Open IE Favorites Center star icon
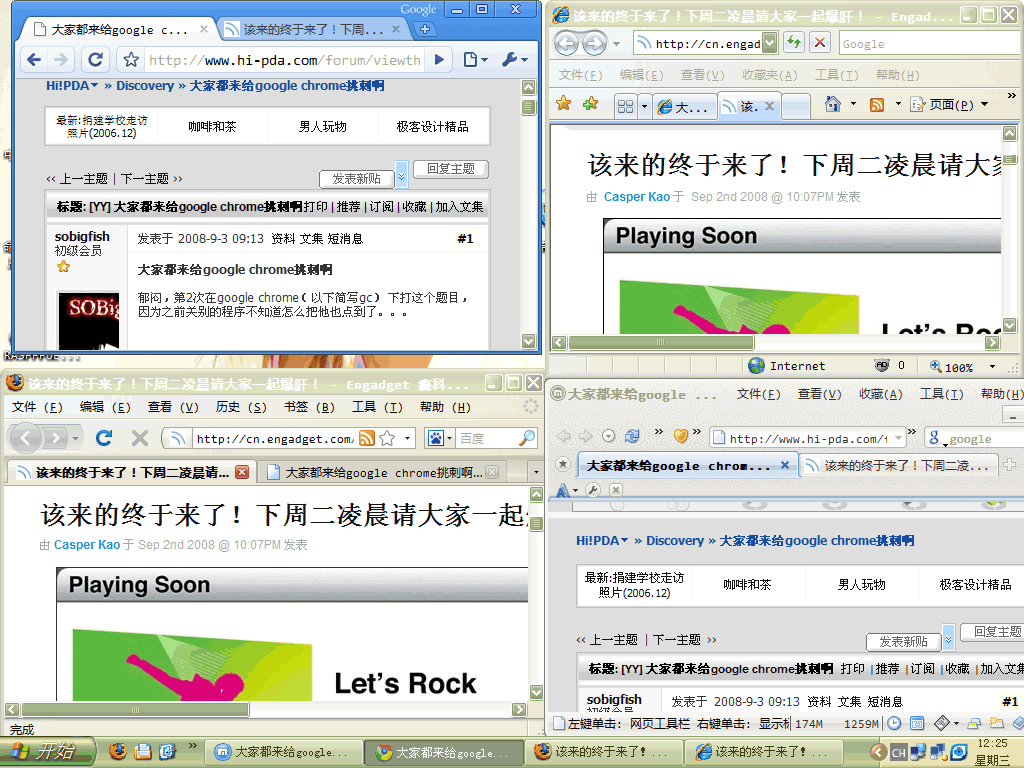The width and height of the screenshot is (1024, 768). click(x=564, y=103)
